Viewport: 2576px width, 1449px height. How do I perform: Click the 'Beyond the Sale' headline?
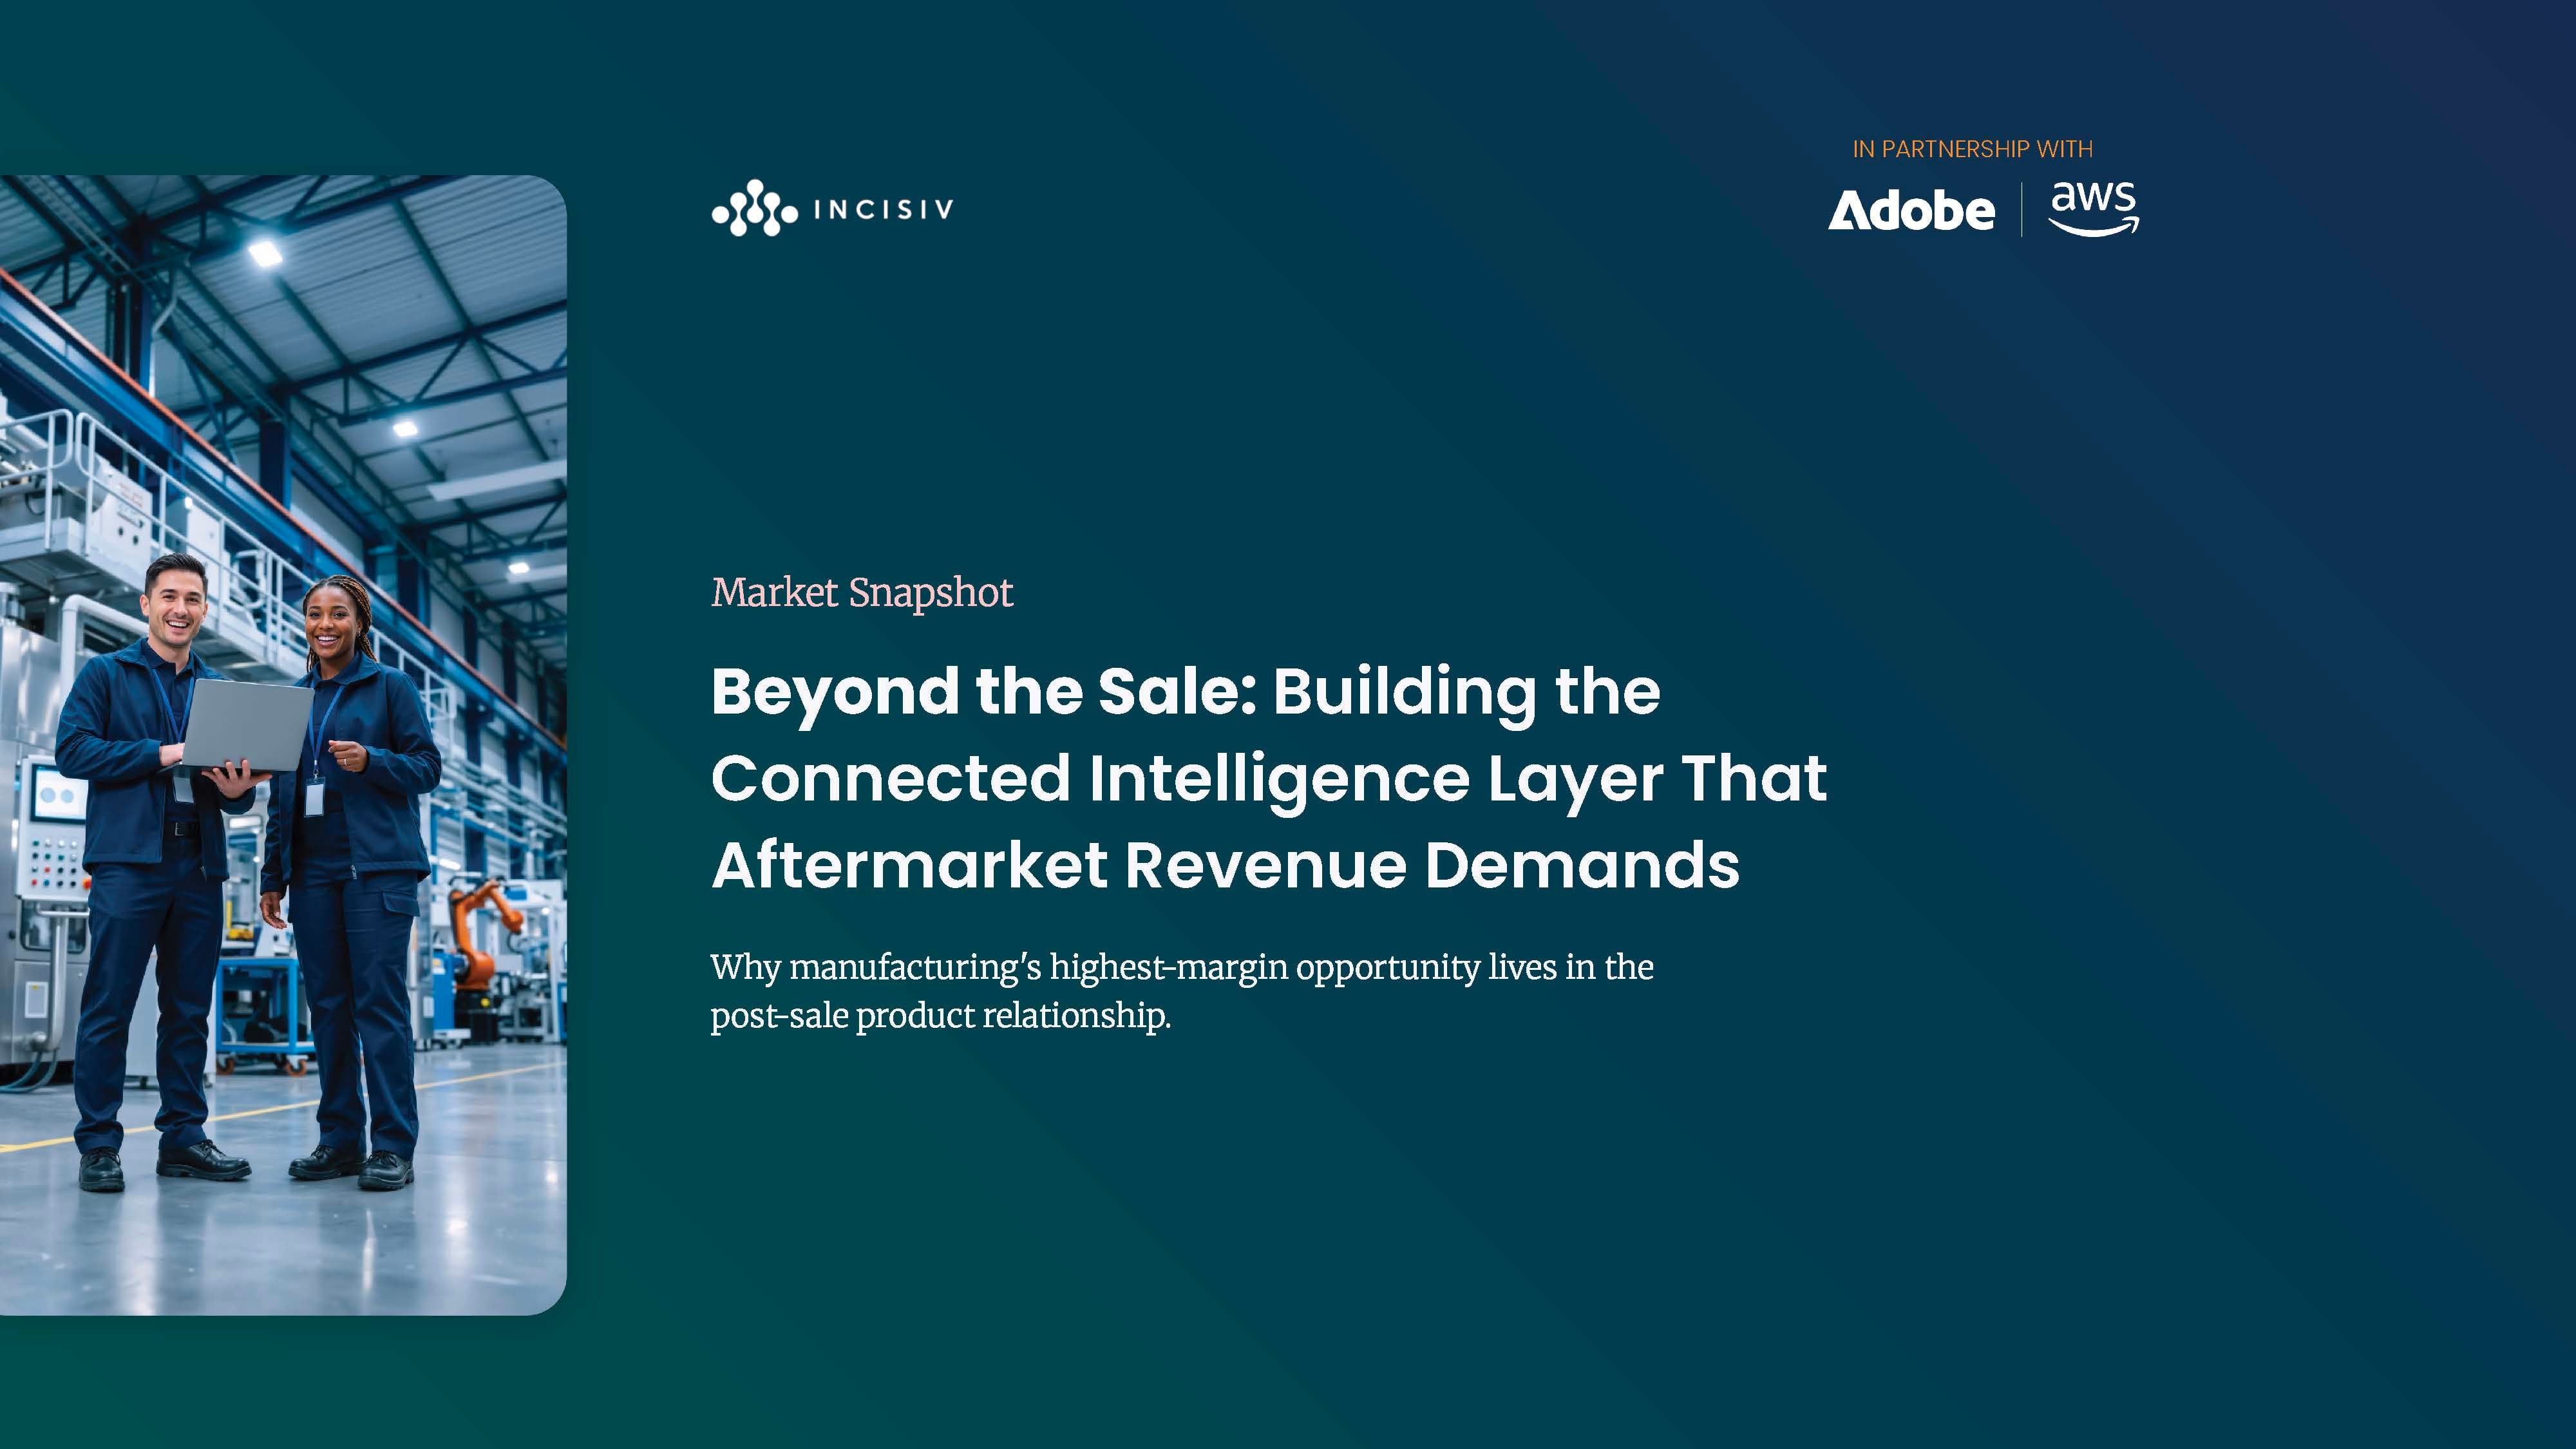(x=1269, y=777)
